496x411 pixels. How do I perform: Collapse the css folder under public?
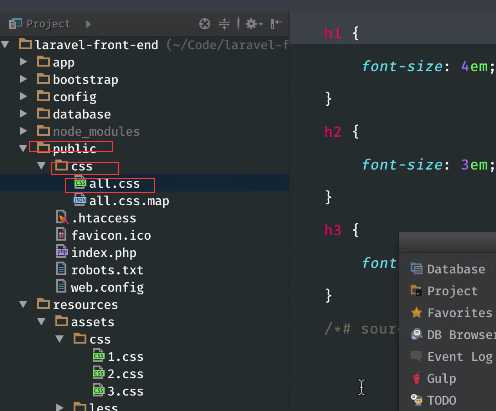41,165
